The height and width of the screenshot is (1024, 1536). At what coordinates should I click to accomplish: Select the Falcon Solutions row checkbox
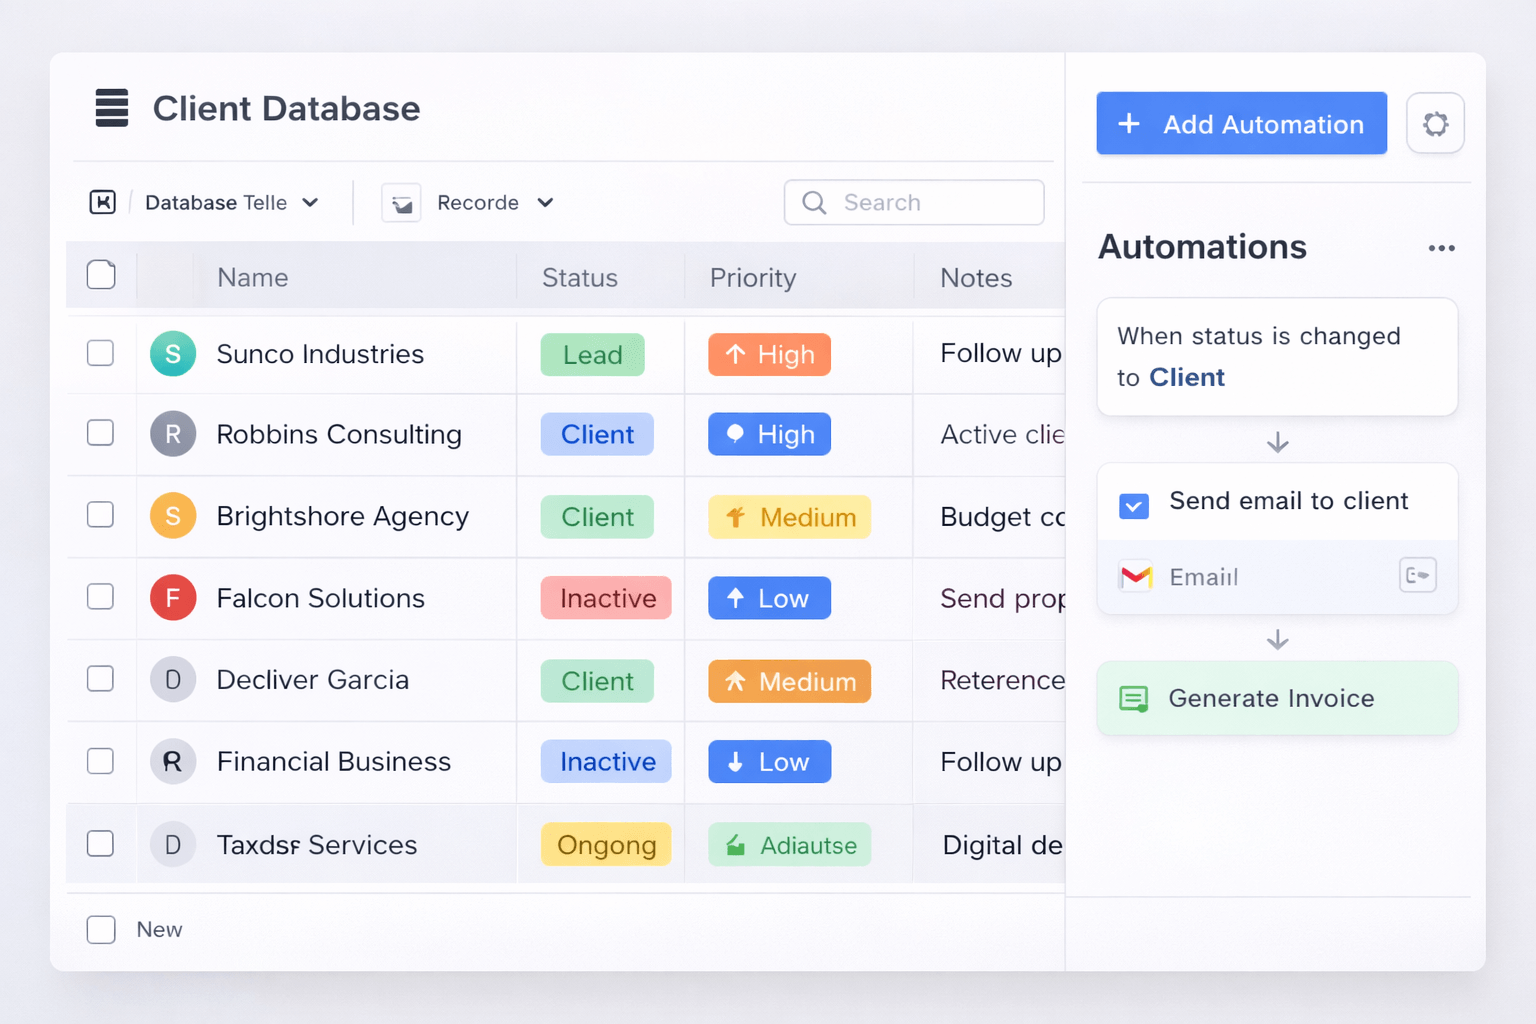click(x=100, y=597)
